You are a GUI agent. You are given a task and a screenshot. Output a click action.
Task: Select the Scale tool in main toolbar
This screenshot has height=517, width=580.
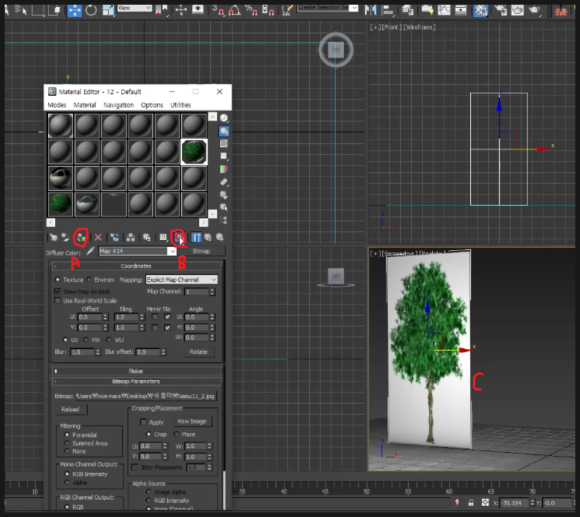coord(108,10)
